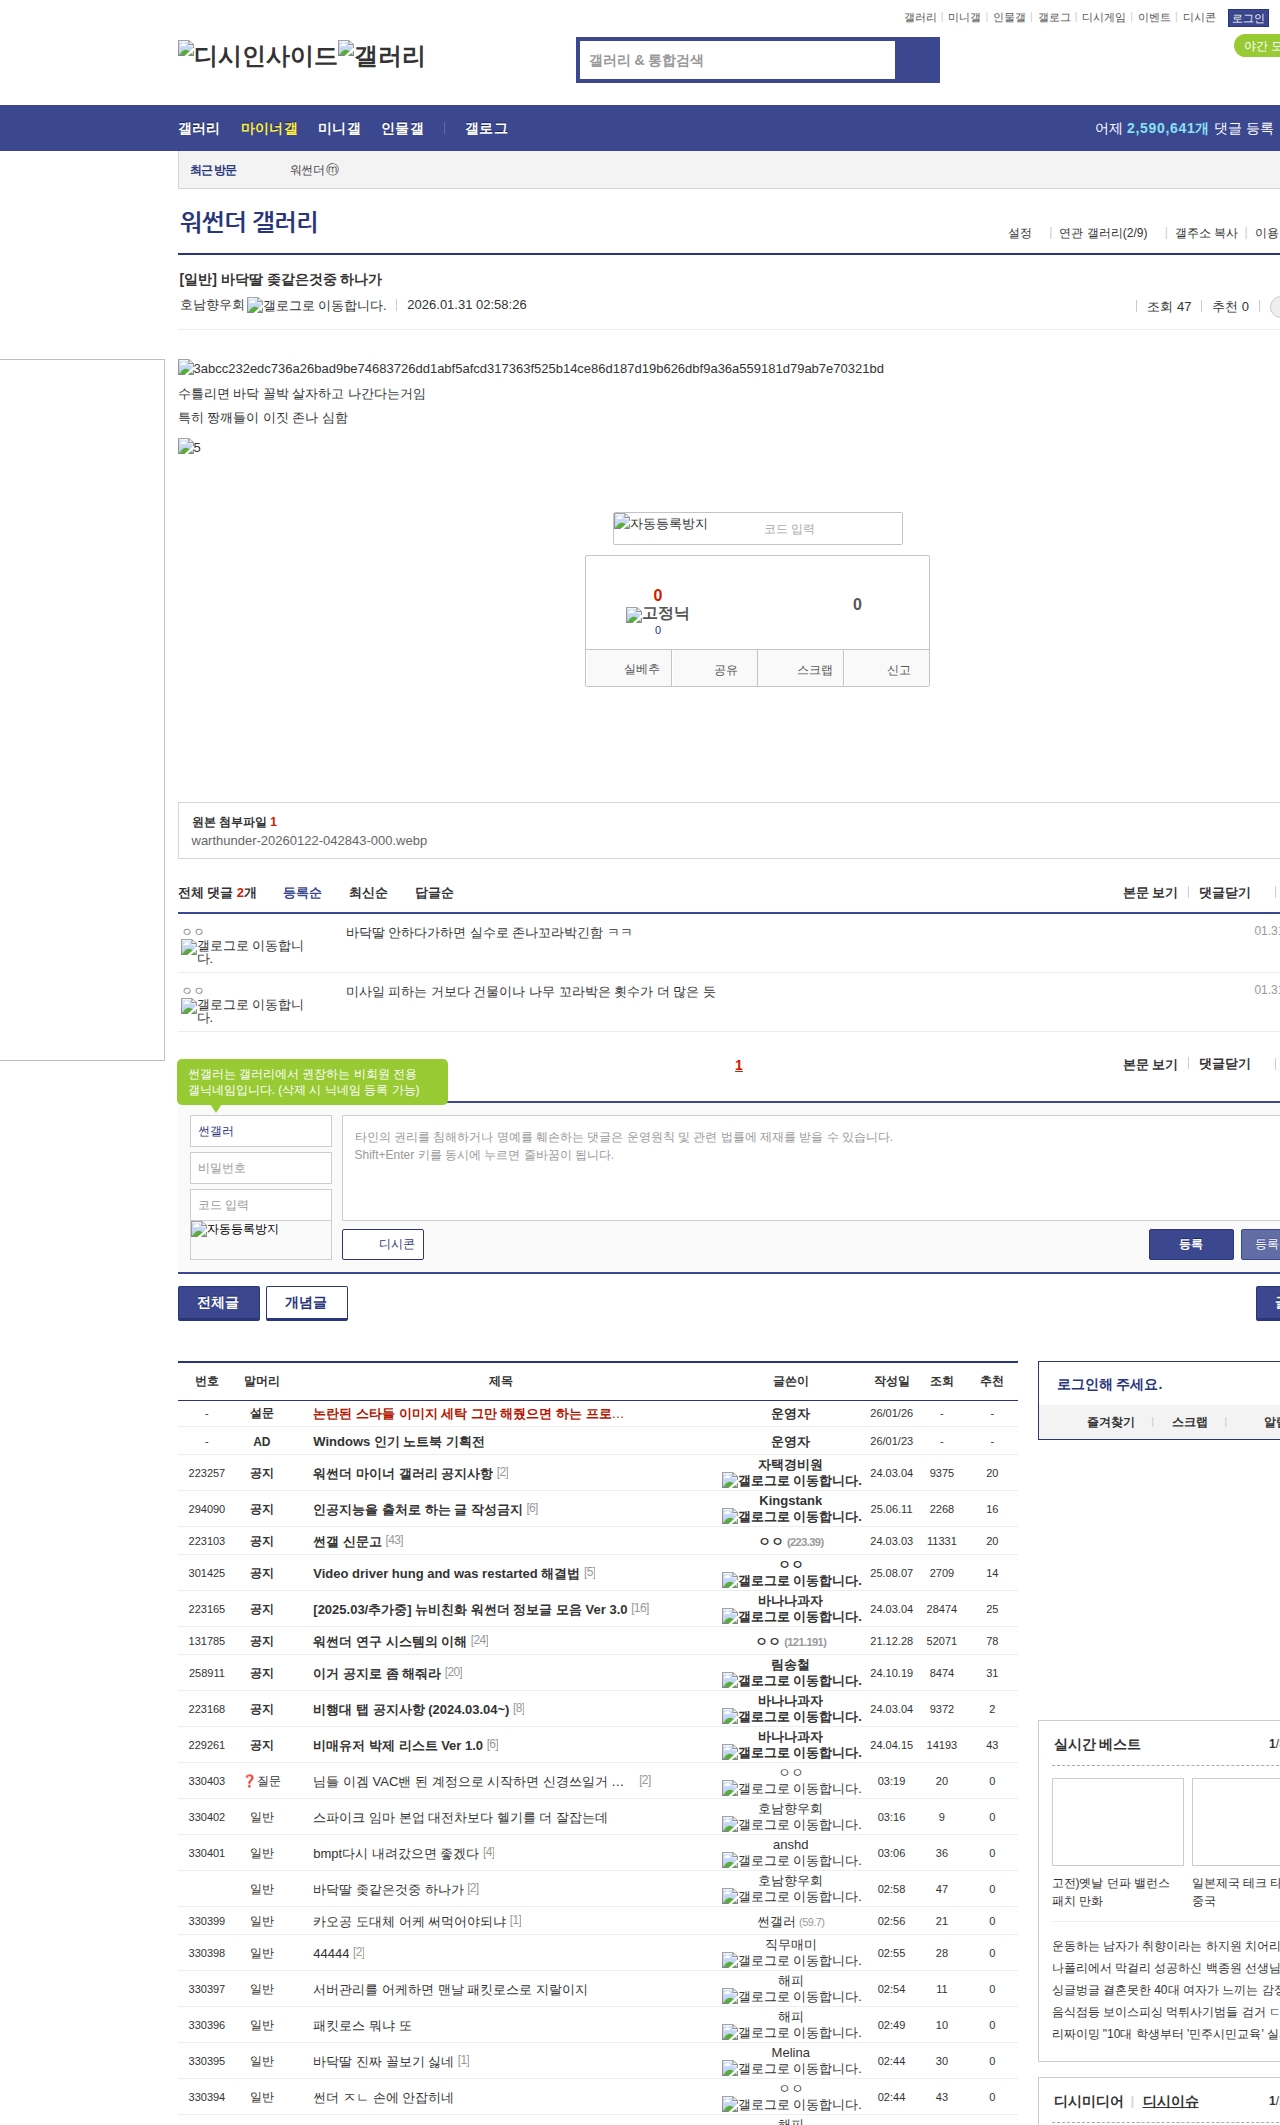Toggle 야간 모드 at the top right
This screenshot has height=2125, width=1280.
click(1258, 46)
